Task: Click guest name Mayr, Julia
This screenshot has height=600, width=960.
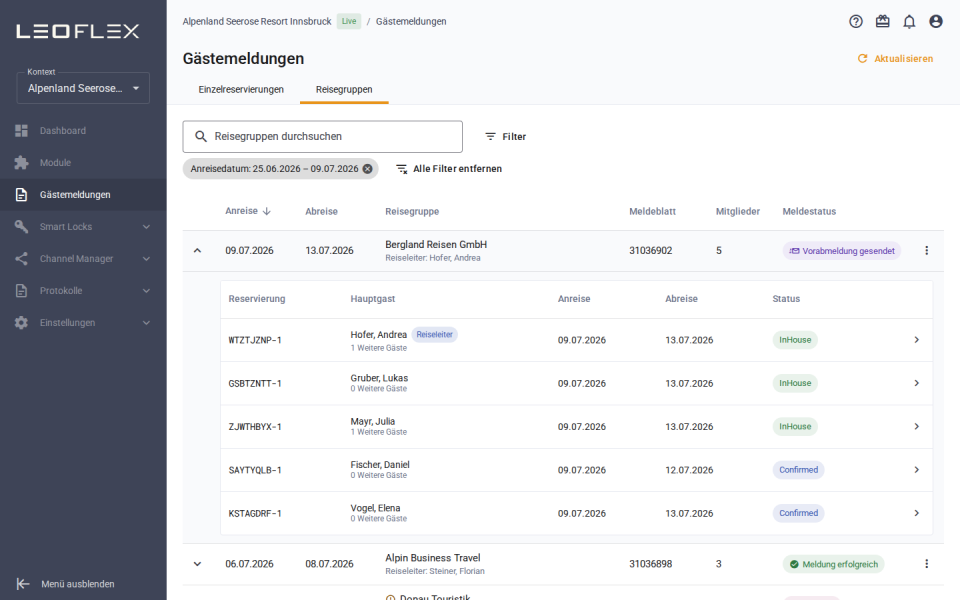Action: (x=373, y=421)
